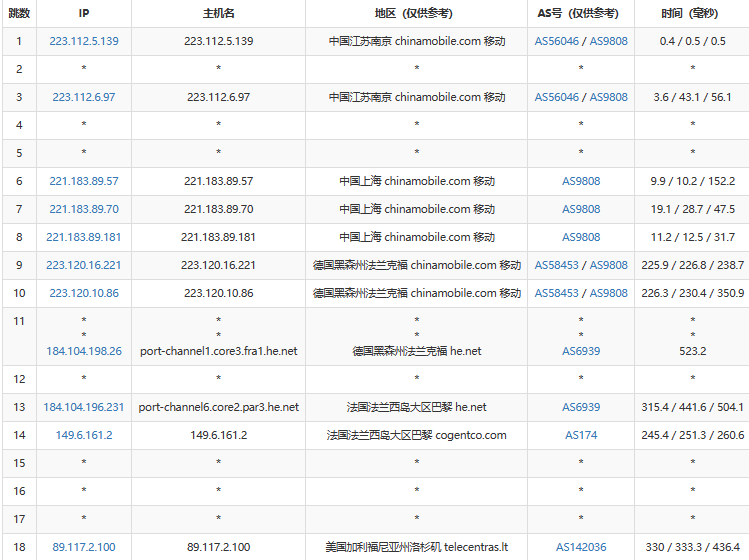Image resolution: width=749 pixels, height=560 pixels.
Task: Click AS58453 link in hop 10 row
Action: click(556, 293)
